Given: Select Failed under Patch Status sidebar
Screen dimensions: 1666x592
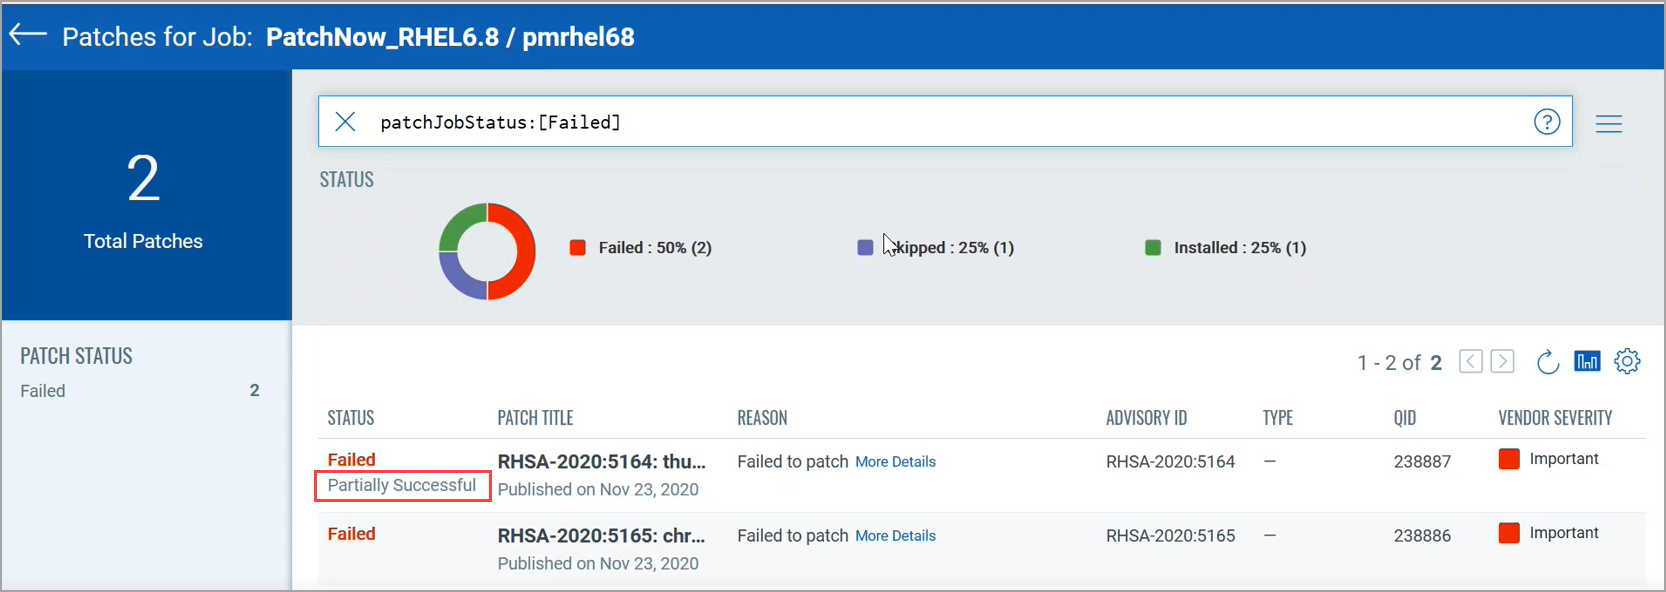Looking at the screenshot, I should 43,390.
